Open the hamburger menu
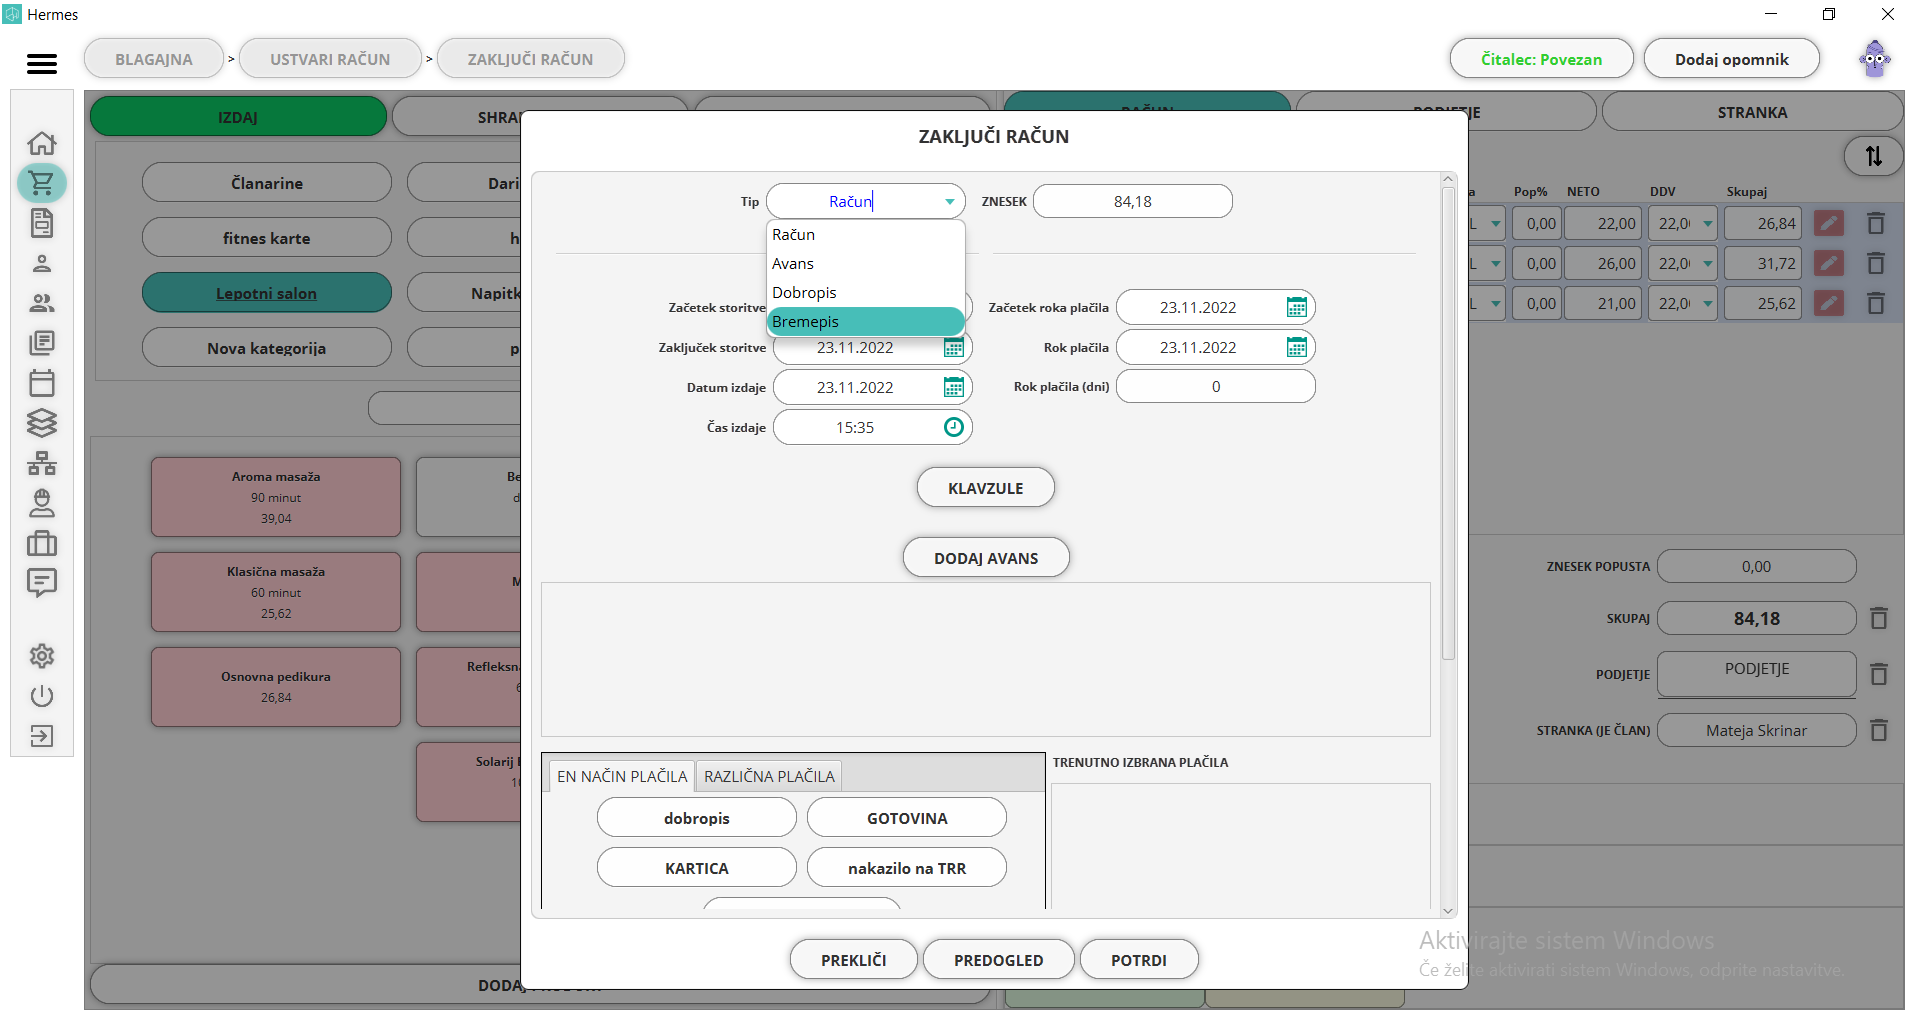Viewport: 1912px width, 1027px height. [41, 64]
